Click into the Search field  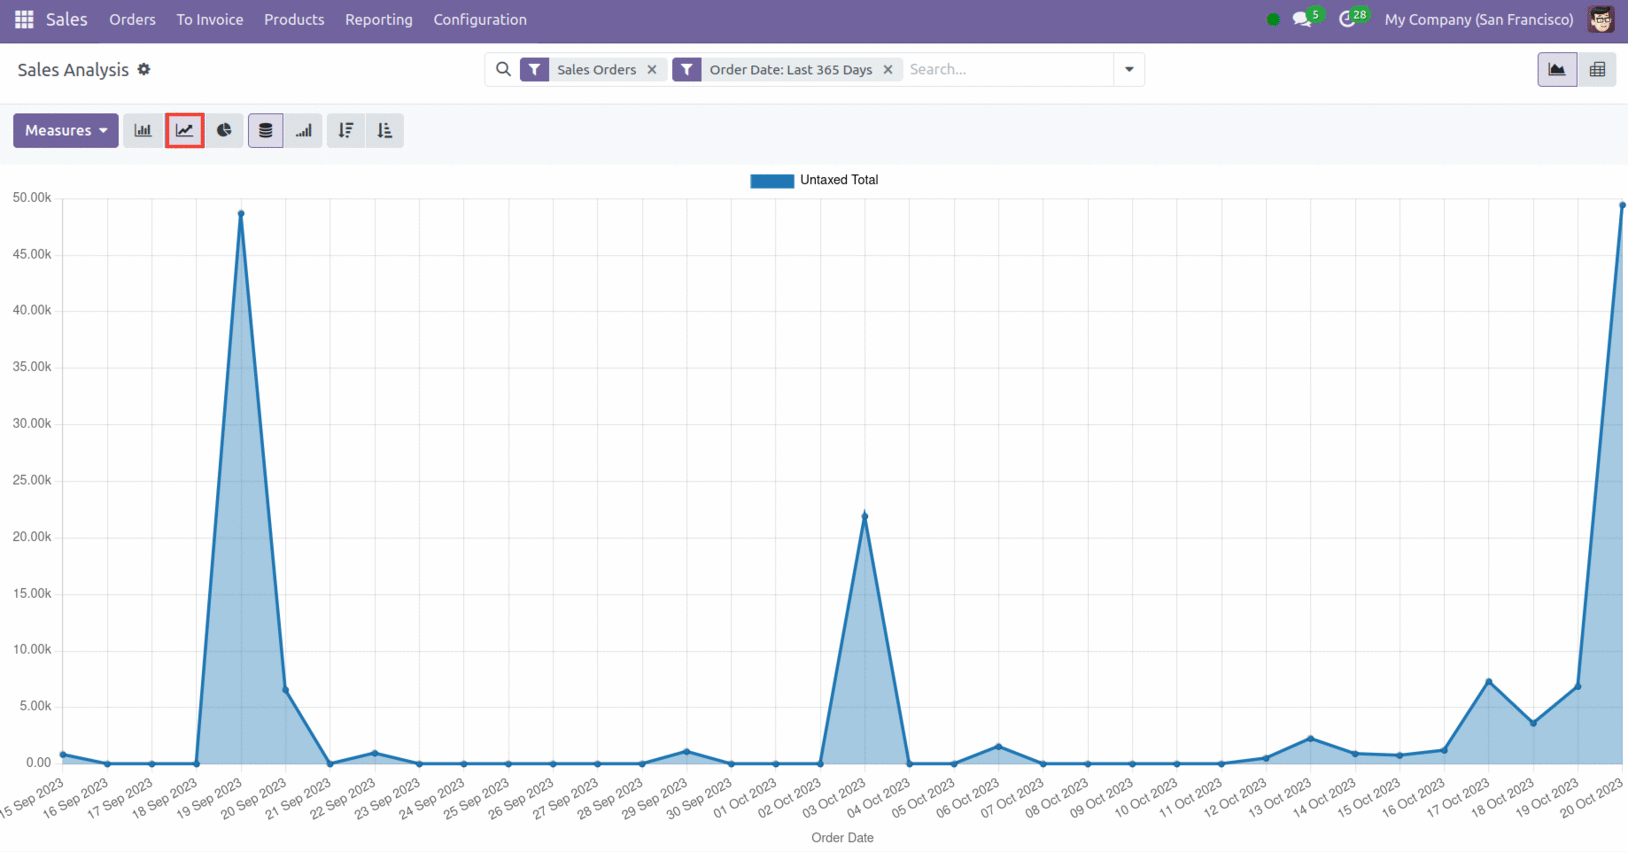pos(1005,70)
